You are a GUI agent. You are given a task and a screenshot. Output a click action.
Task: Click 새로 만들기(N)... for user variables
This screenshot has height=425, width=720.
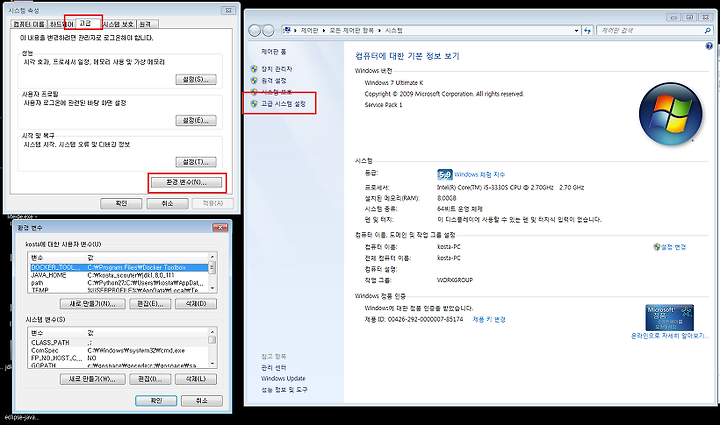[92, 304]
